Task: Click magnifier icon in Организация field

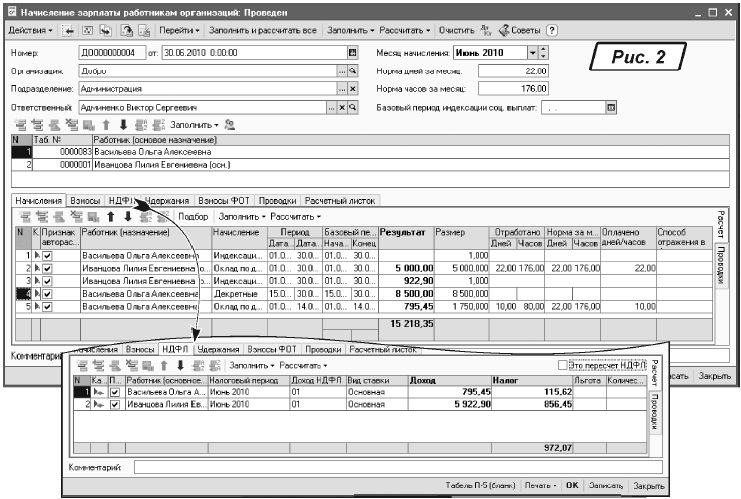Action: point(352,71)
